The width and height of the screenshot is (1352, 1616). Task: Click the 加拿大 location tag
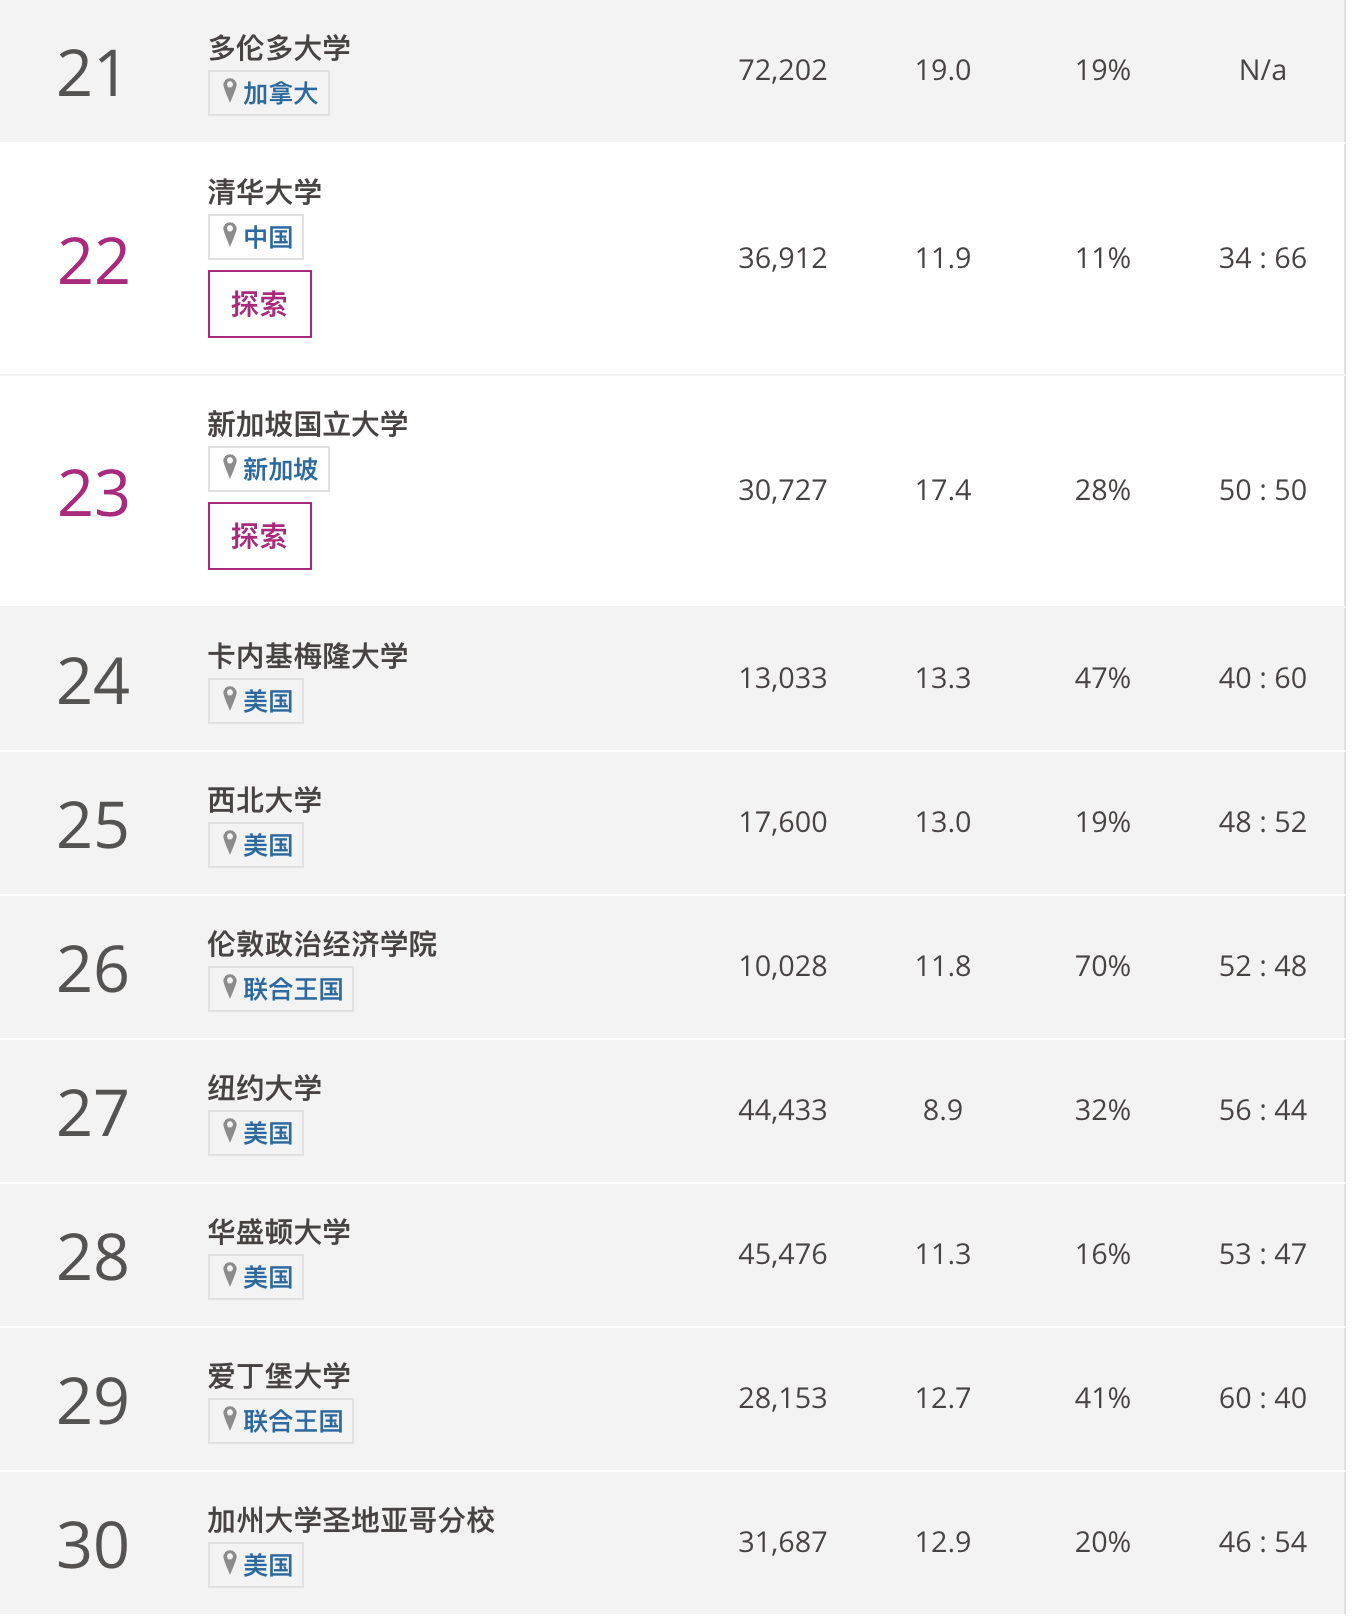point(269,93)
